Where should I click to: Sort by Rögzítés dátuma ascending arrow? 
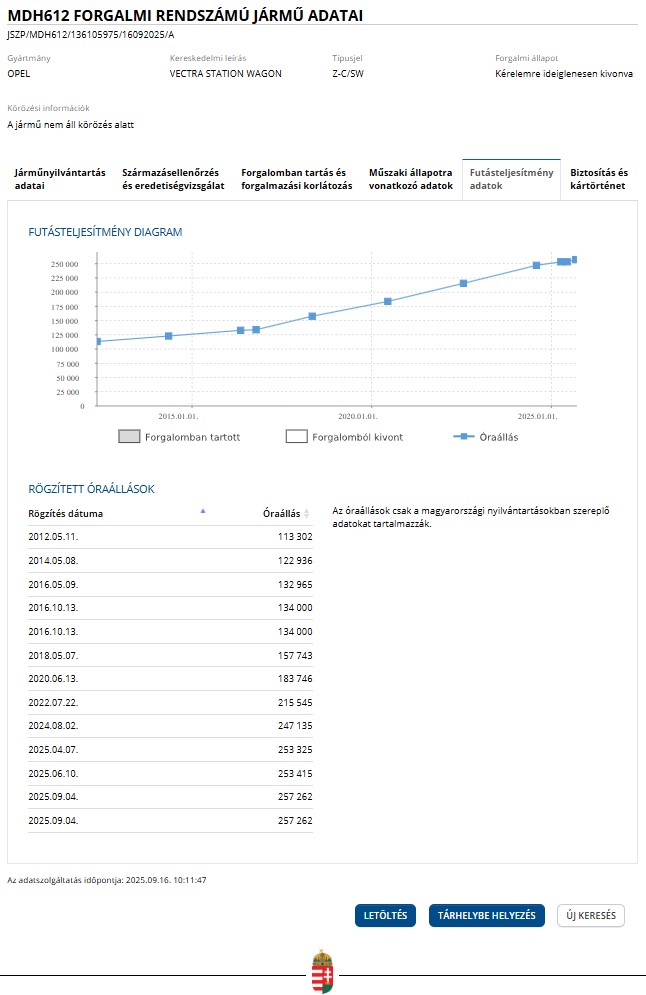(x=203, y=511)
